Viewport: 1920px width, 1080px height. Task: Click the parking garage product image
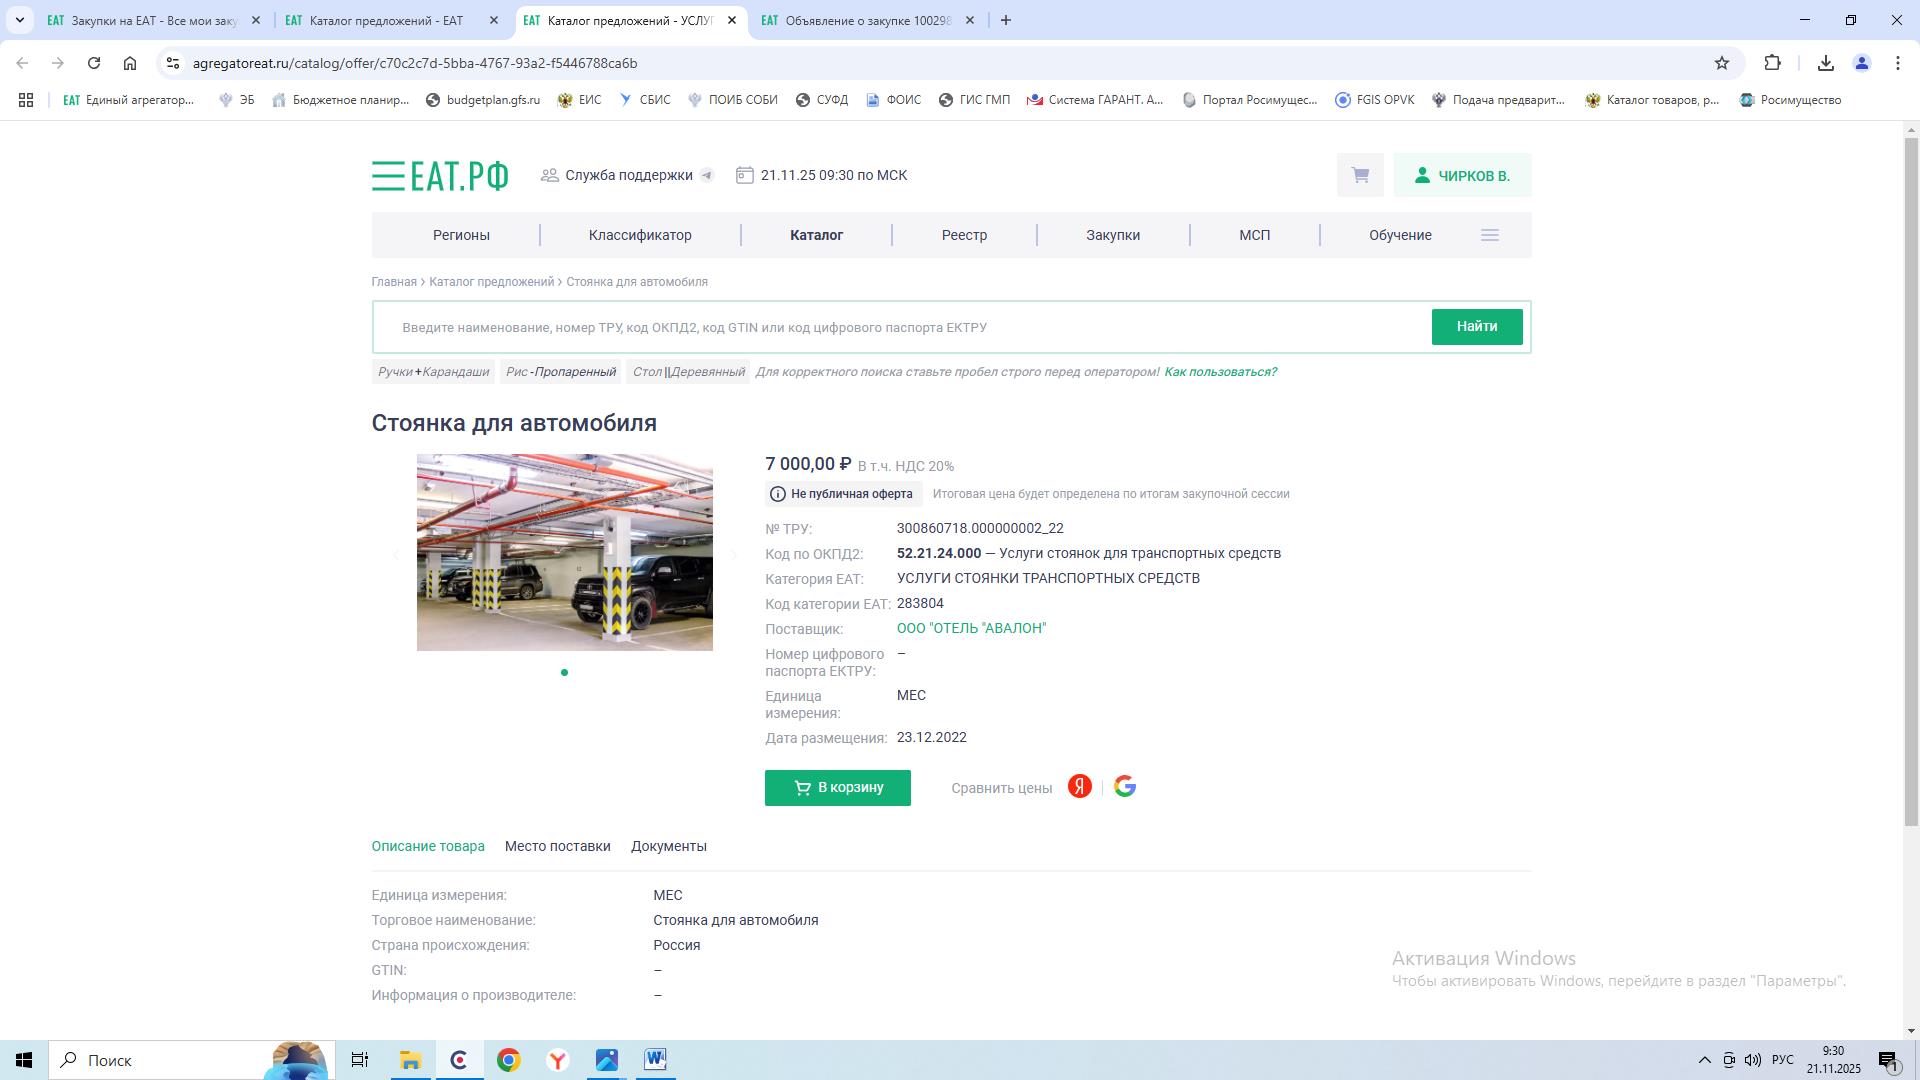coord(565,552)
